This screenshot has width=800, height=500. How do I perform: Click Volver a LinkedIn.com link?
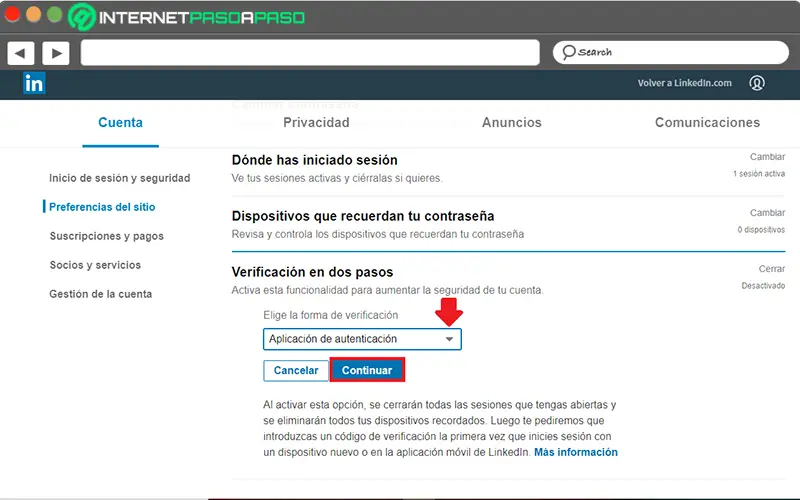tap(684, 83)
